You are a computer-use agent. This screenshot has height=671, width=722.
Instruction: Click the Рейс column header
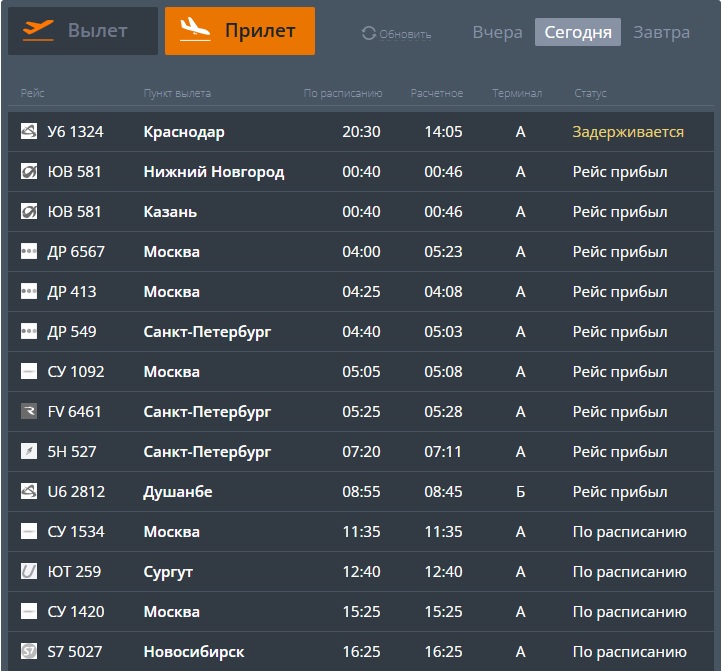pos(32,93)
